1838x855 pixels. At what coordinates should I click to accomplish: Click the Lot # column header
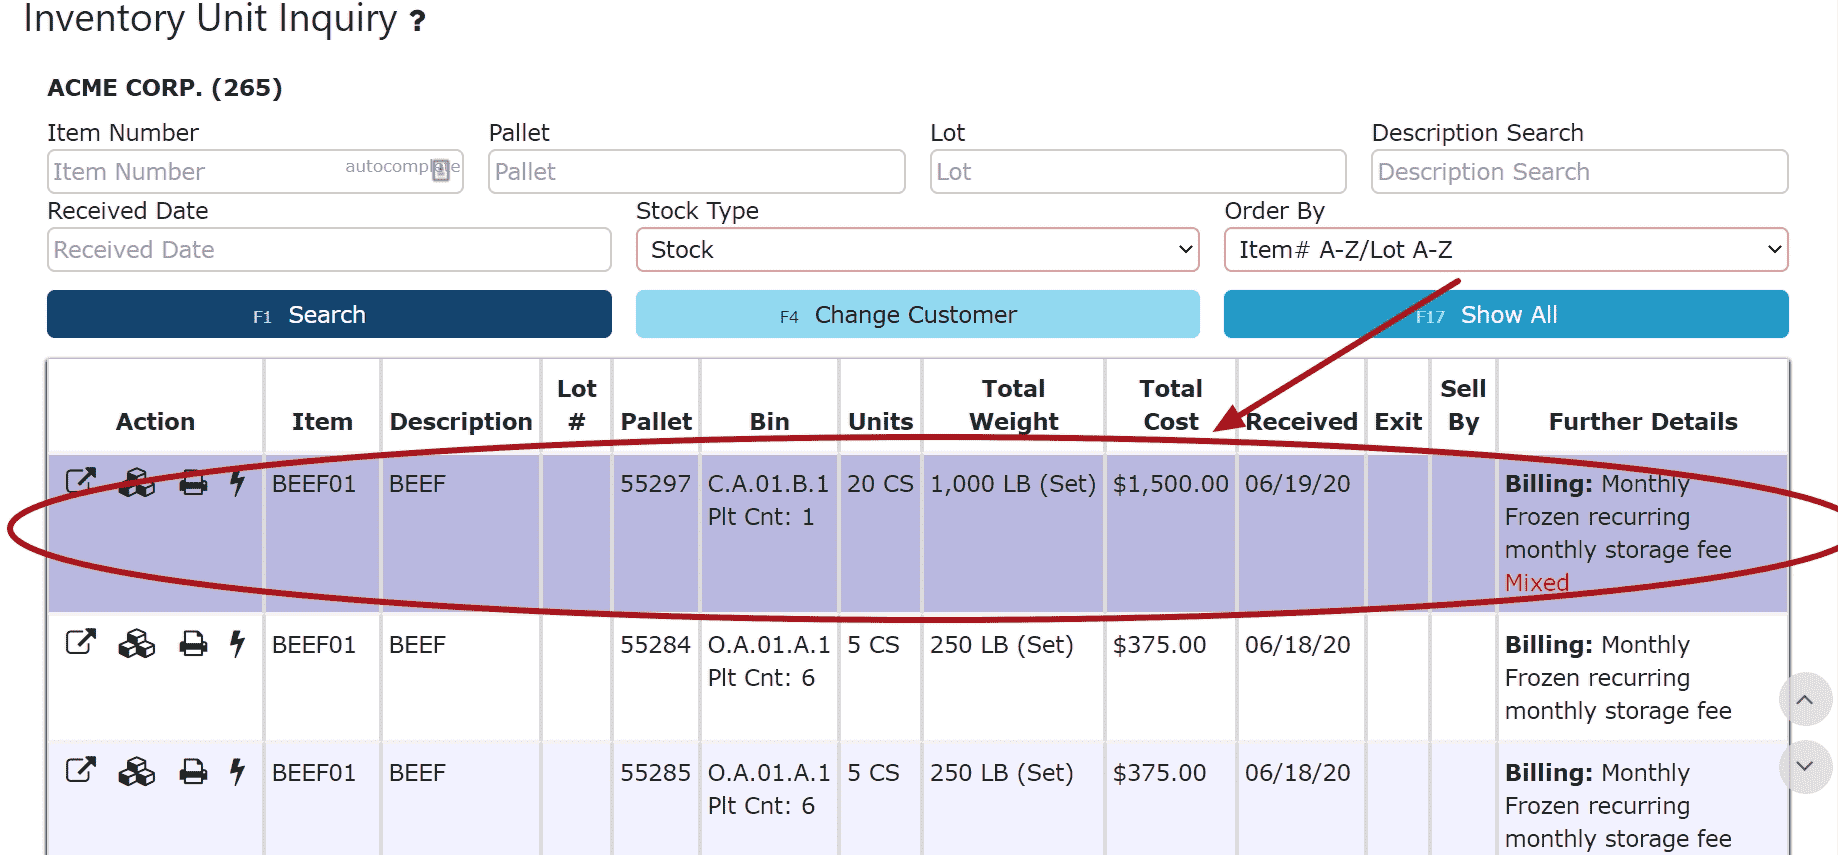(576, 405)
